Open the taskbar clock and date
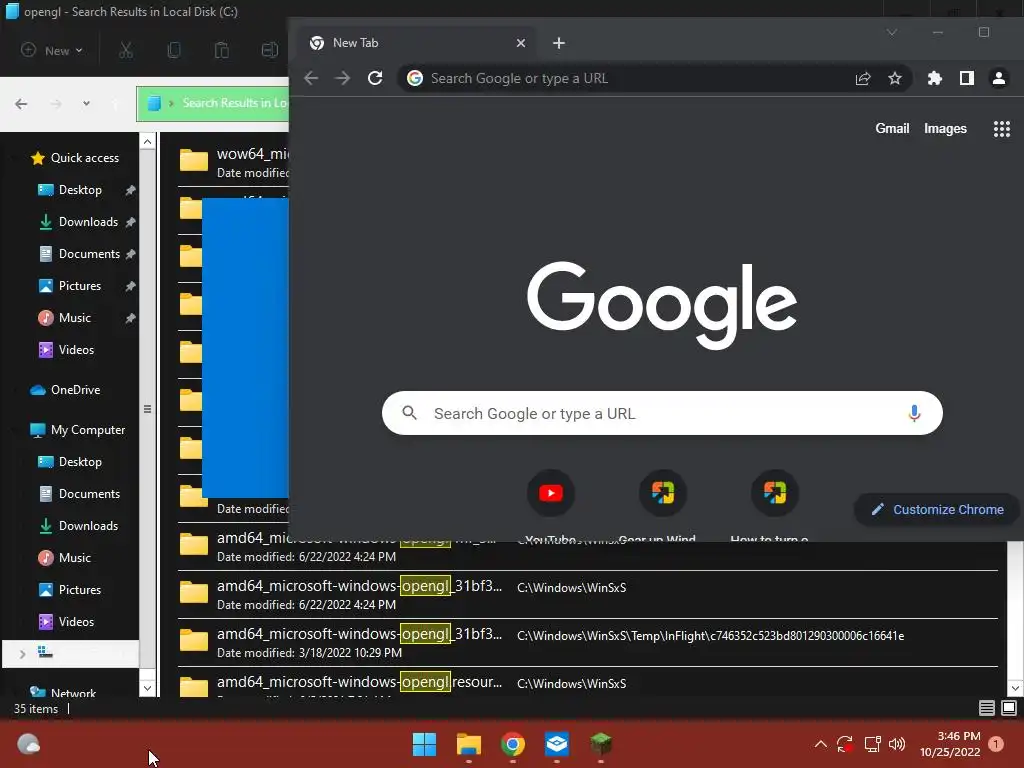 pos(950,744)
